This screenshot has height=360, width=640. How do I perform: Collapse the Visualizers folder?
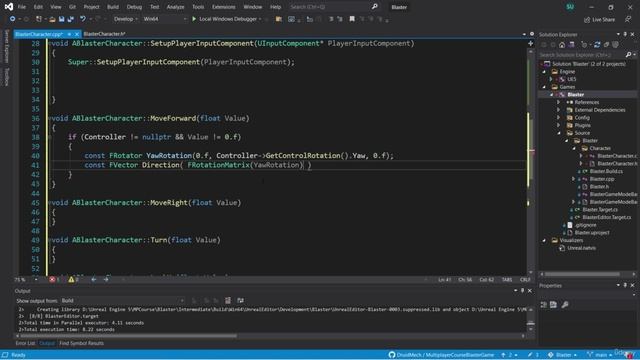(x=544, y=240)
